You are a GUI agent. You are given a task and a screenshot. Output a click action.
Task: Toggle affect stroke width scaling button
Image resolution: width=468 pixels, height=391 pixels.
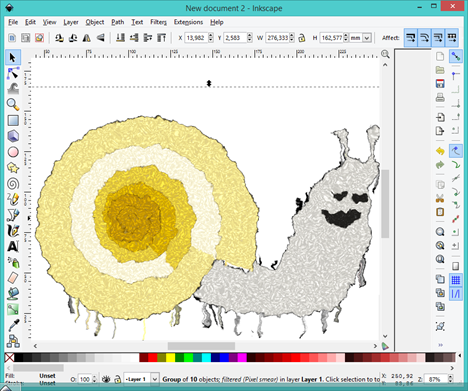411,38
